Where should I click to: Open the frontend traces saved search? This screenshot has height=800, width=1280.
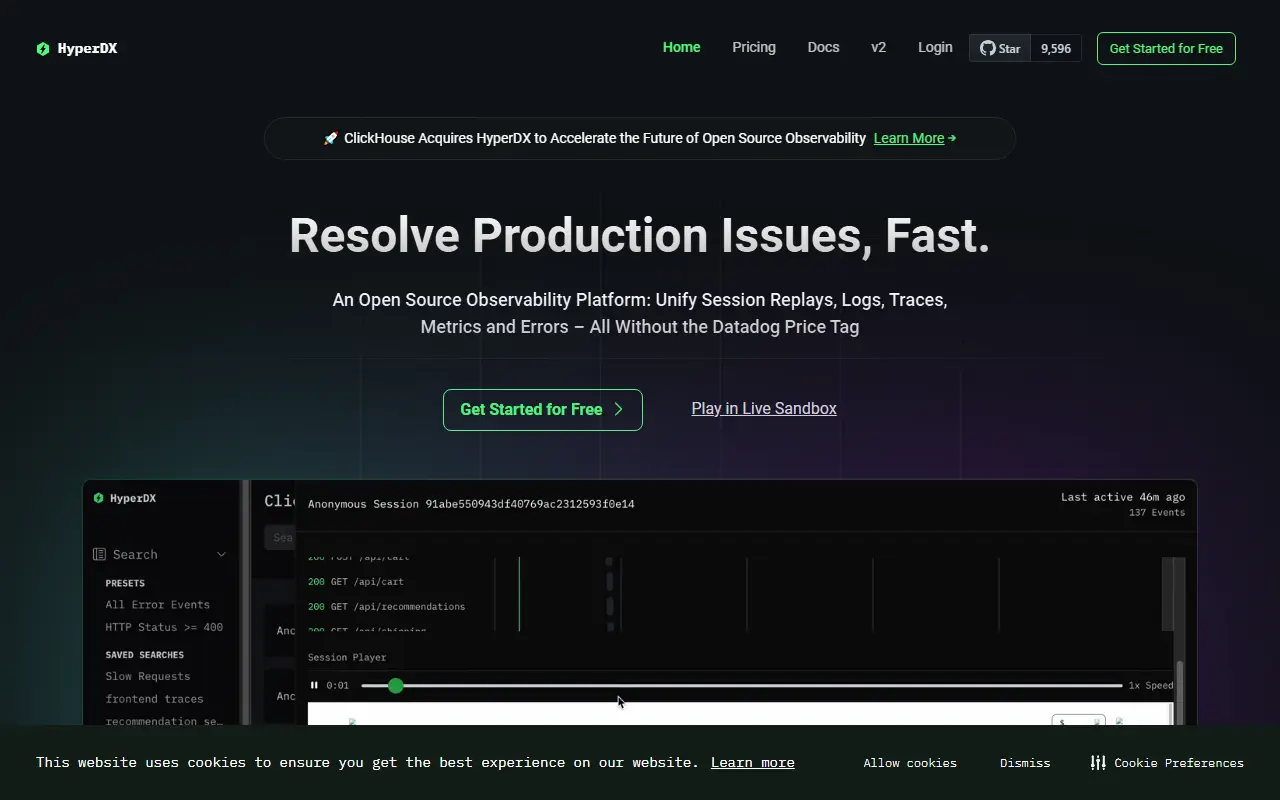[154, 699]
